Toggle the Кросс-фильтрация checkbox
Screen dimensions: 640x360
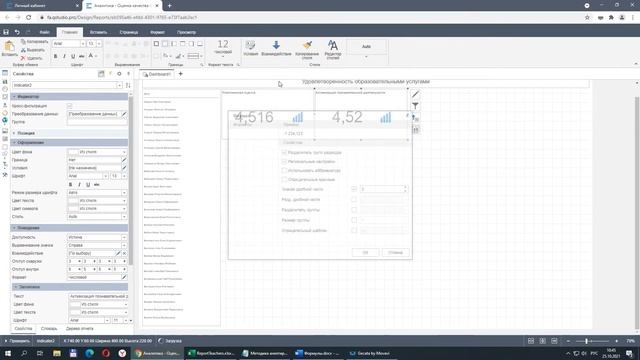(x=69, y=106)
